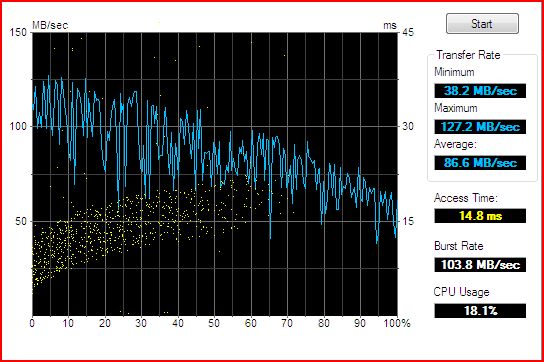Click the Start button
The height and width of the screenshot is (362, 544).
click(482, 24)
